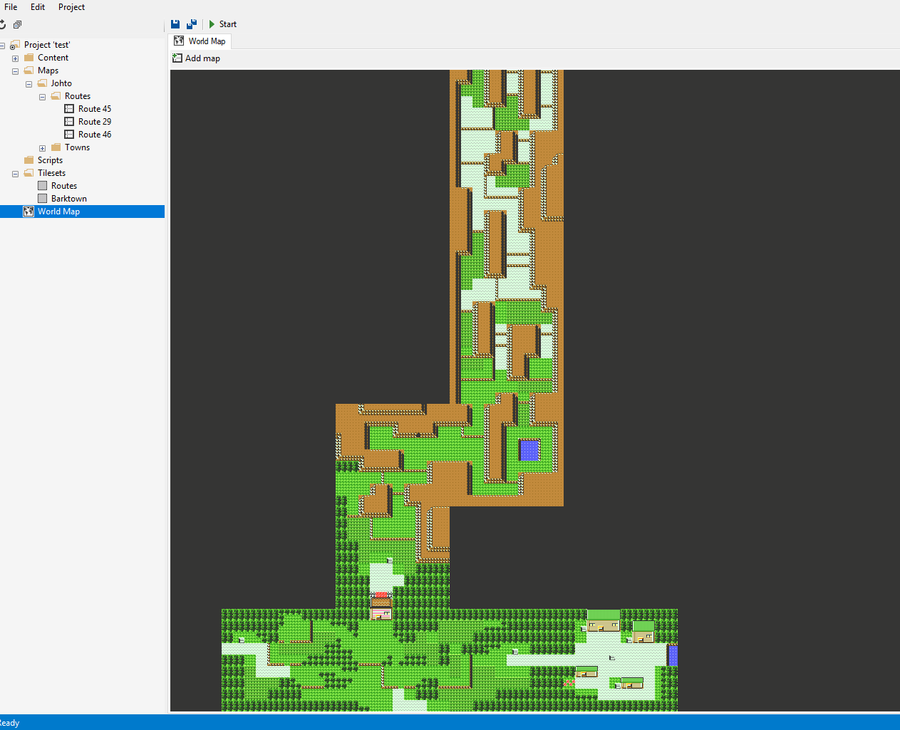Click the Route 46 map grid icon
The image size is (900, 730).
69,134
